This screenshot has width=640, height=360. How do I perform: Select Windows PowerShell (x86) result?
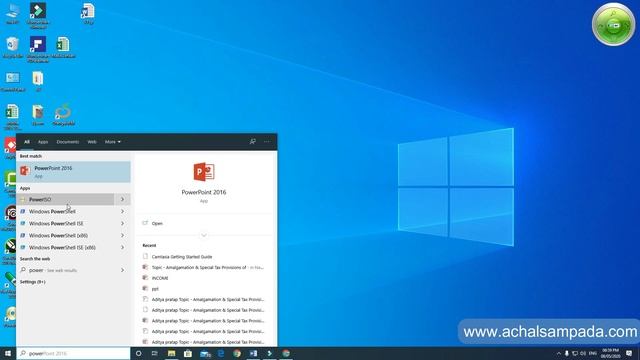point(65,236)
